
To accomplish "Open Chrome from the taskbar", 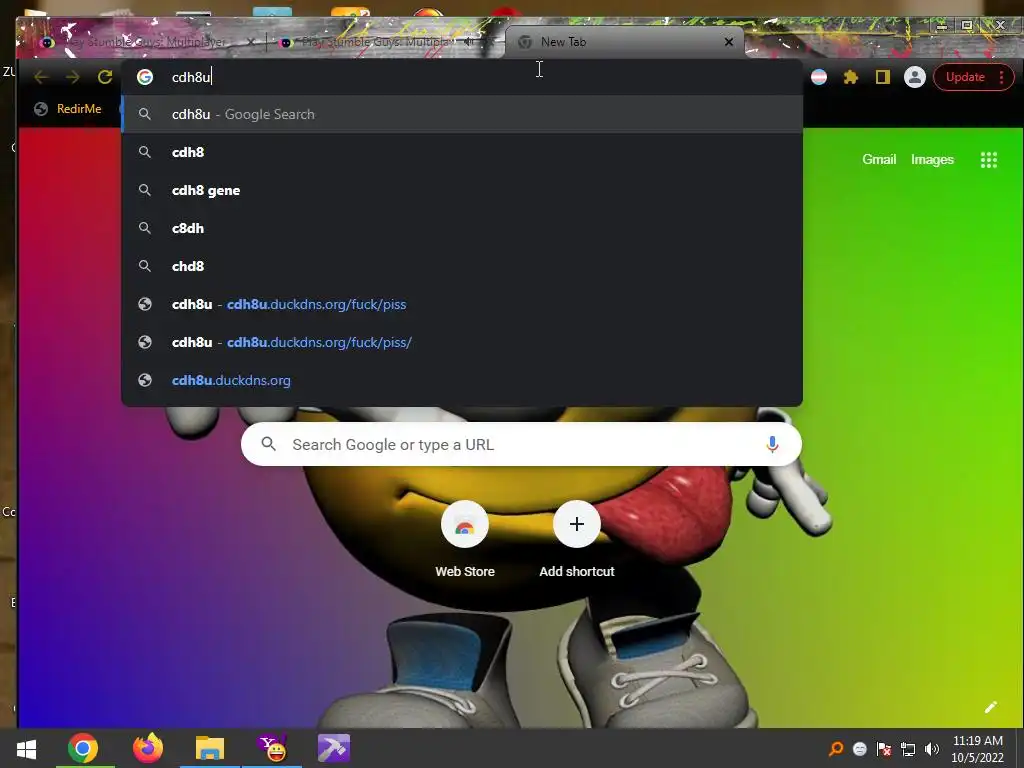I will pyautogui.click(x=83, y=748).
